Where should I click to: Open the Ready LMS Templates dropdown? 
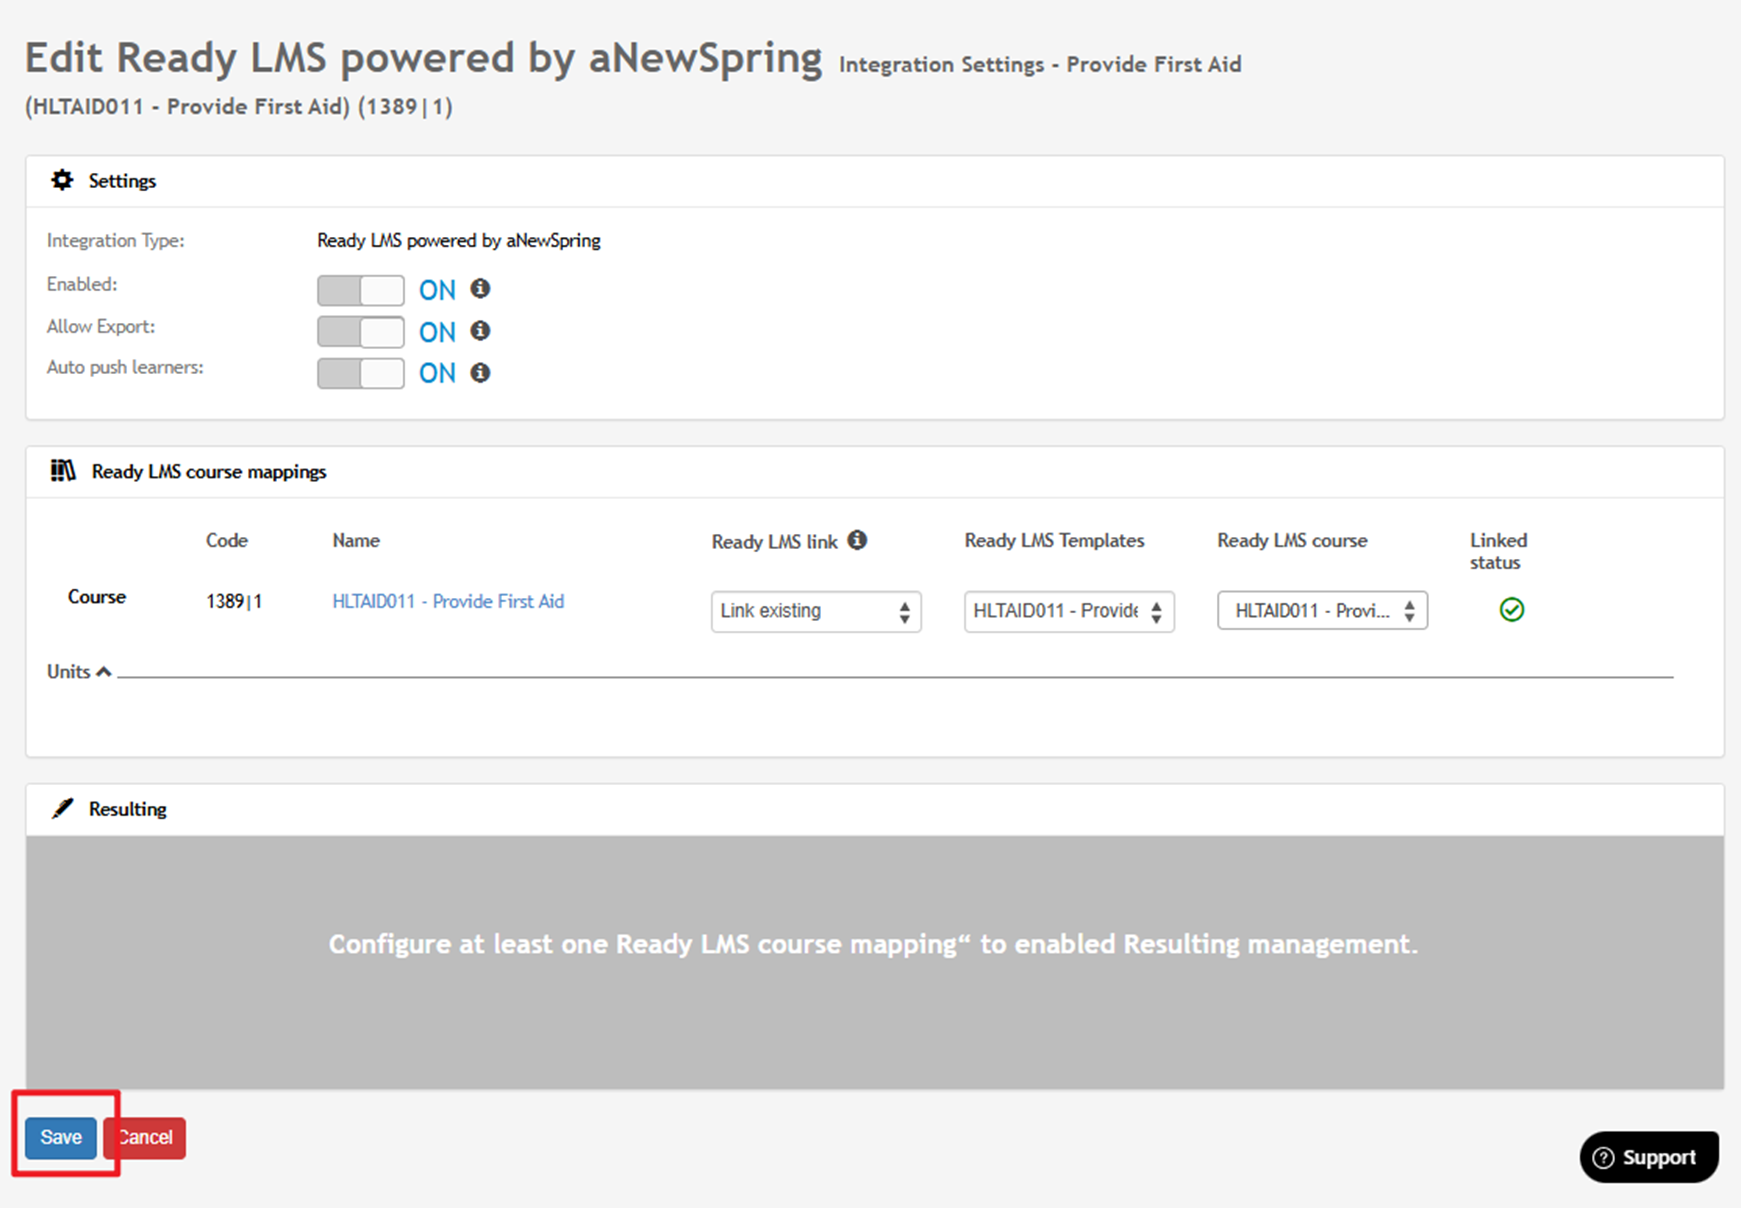tap(1069, 611)
